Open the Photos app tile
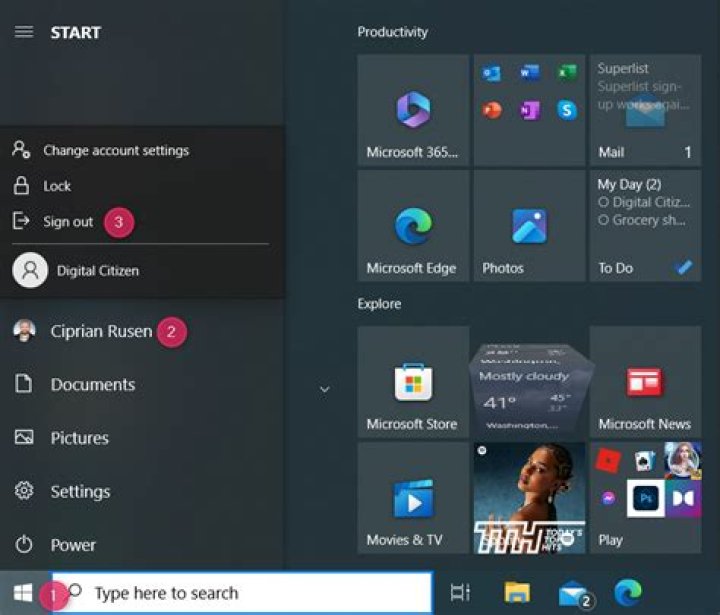This screenshot has width=720, height=615. coord(528,226)
